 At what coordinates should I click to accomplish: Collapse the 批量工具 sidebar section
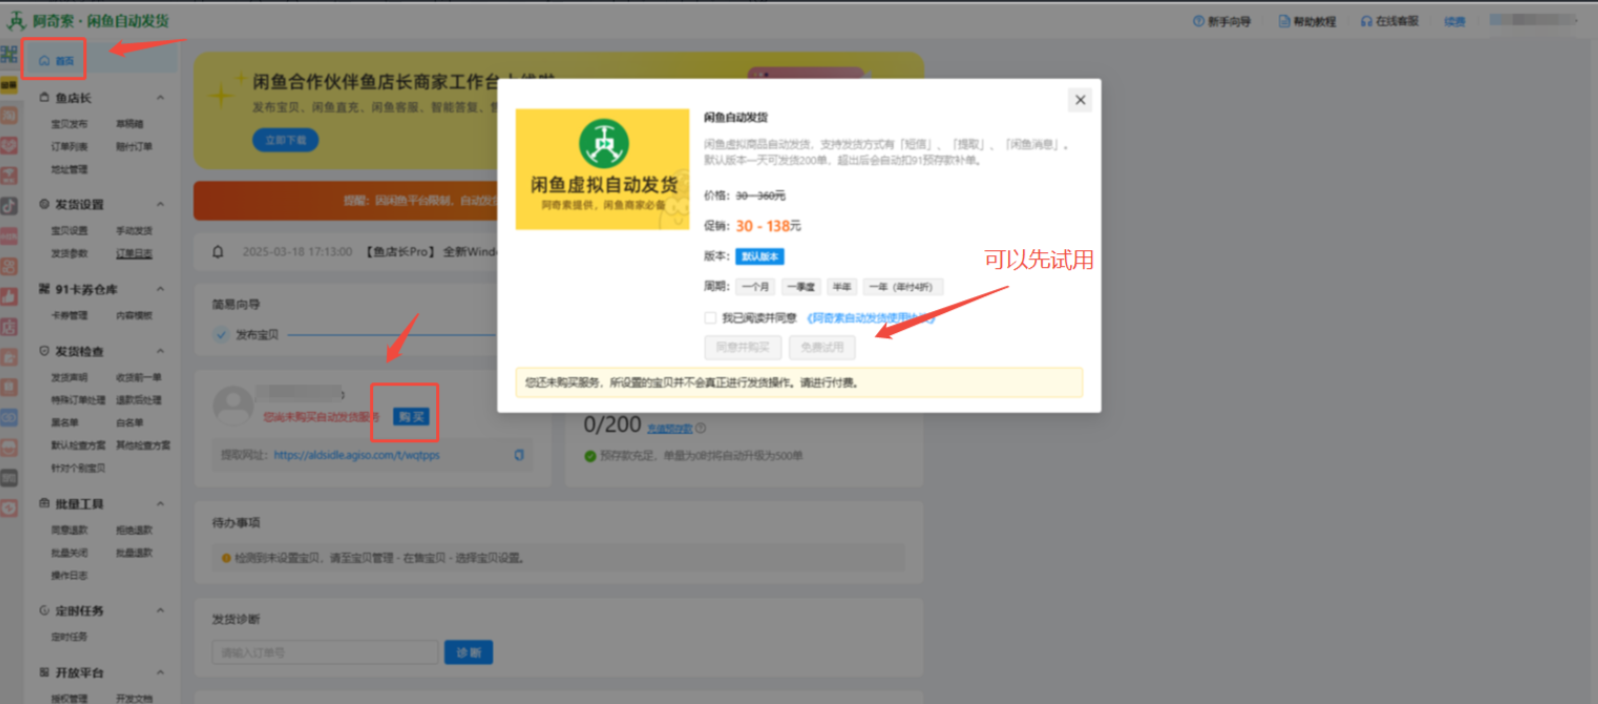[160, 504]
